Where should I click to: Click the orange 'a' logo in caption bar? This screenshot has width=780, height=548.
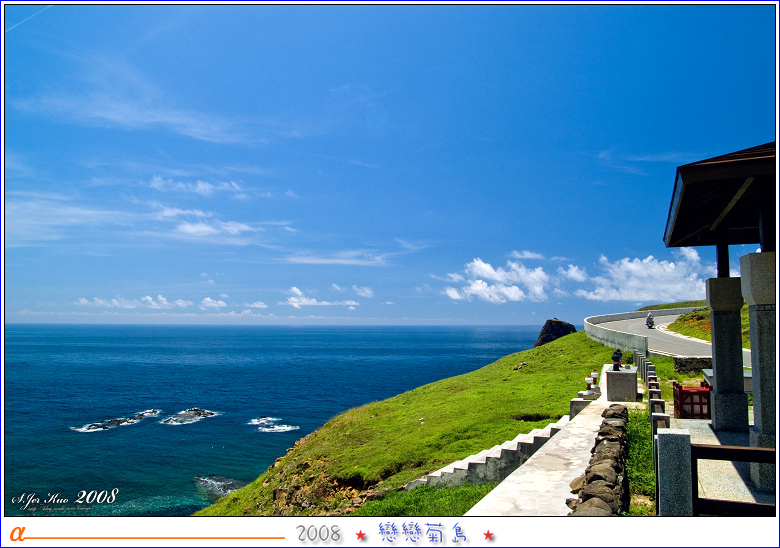[x=17, y=533]
